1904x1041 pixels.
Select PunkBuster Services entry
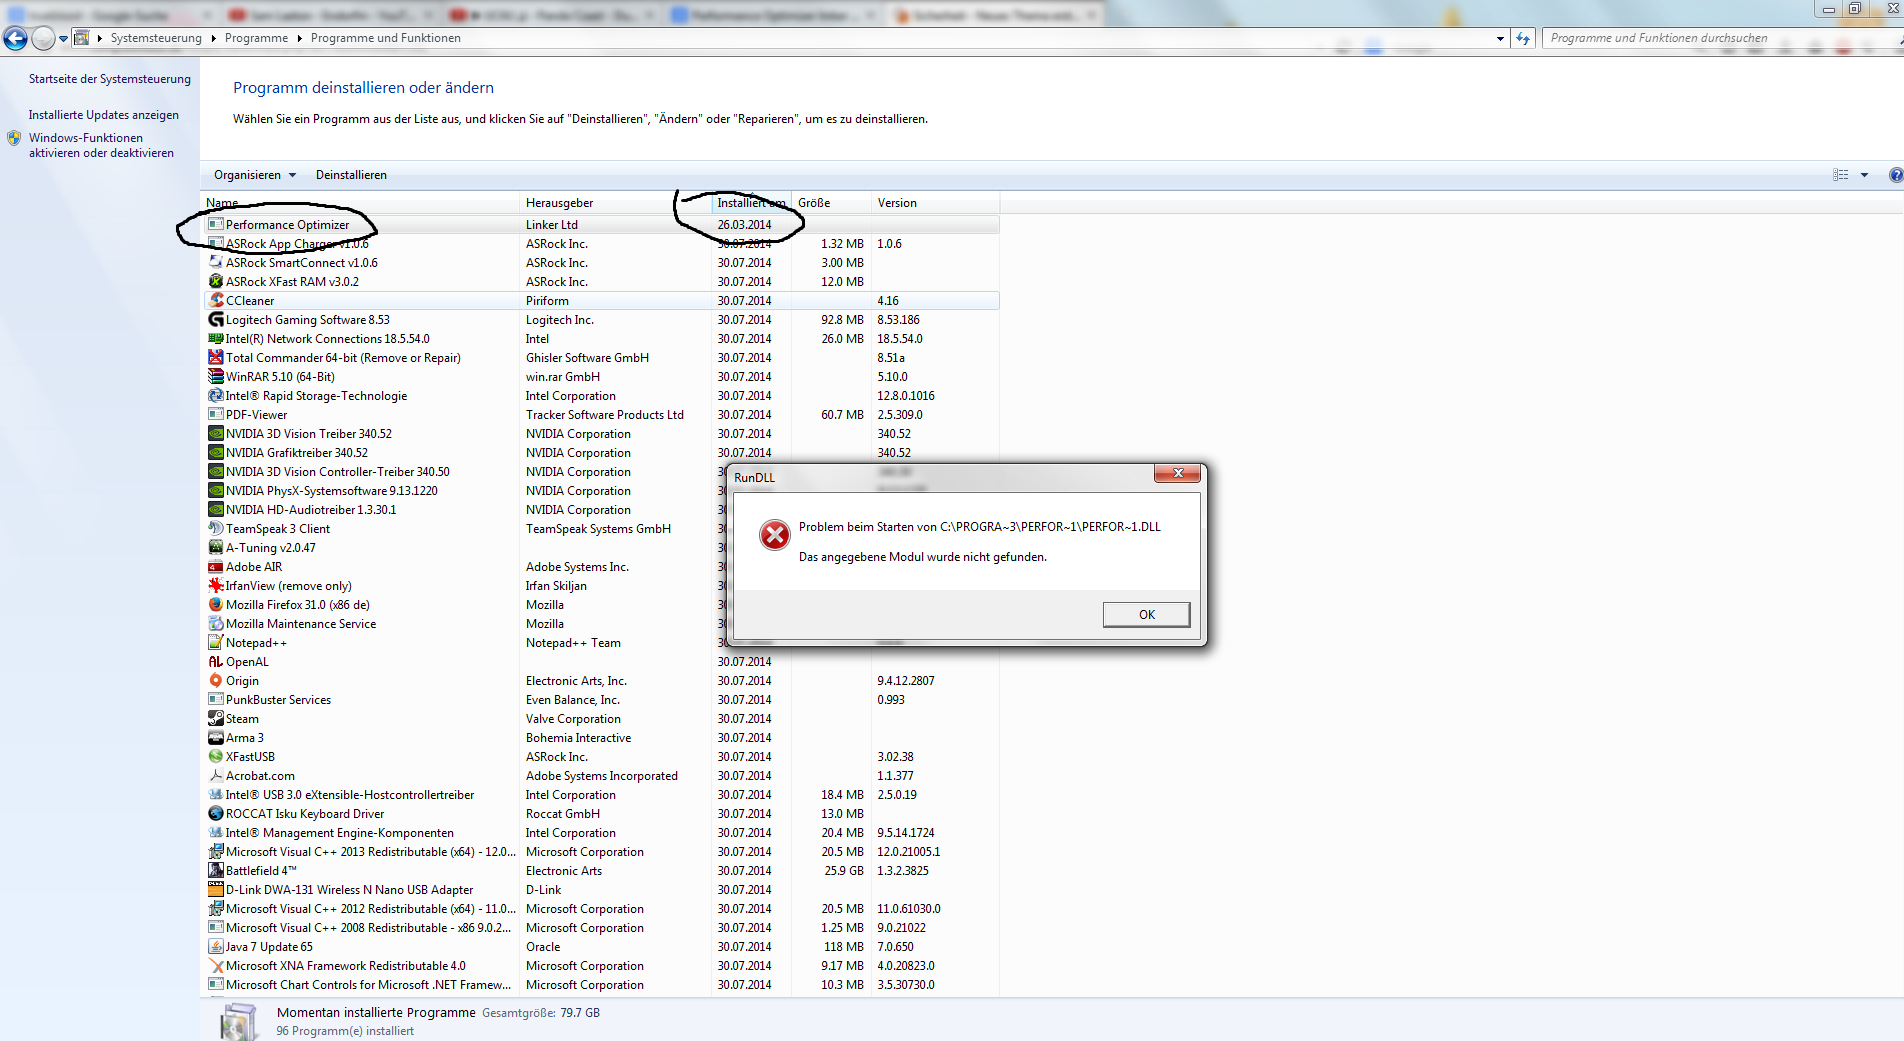coord(601,700)
